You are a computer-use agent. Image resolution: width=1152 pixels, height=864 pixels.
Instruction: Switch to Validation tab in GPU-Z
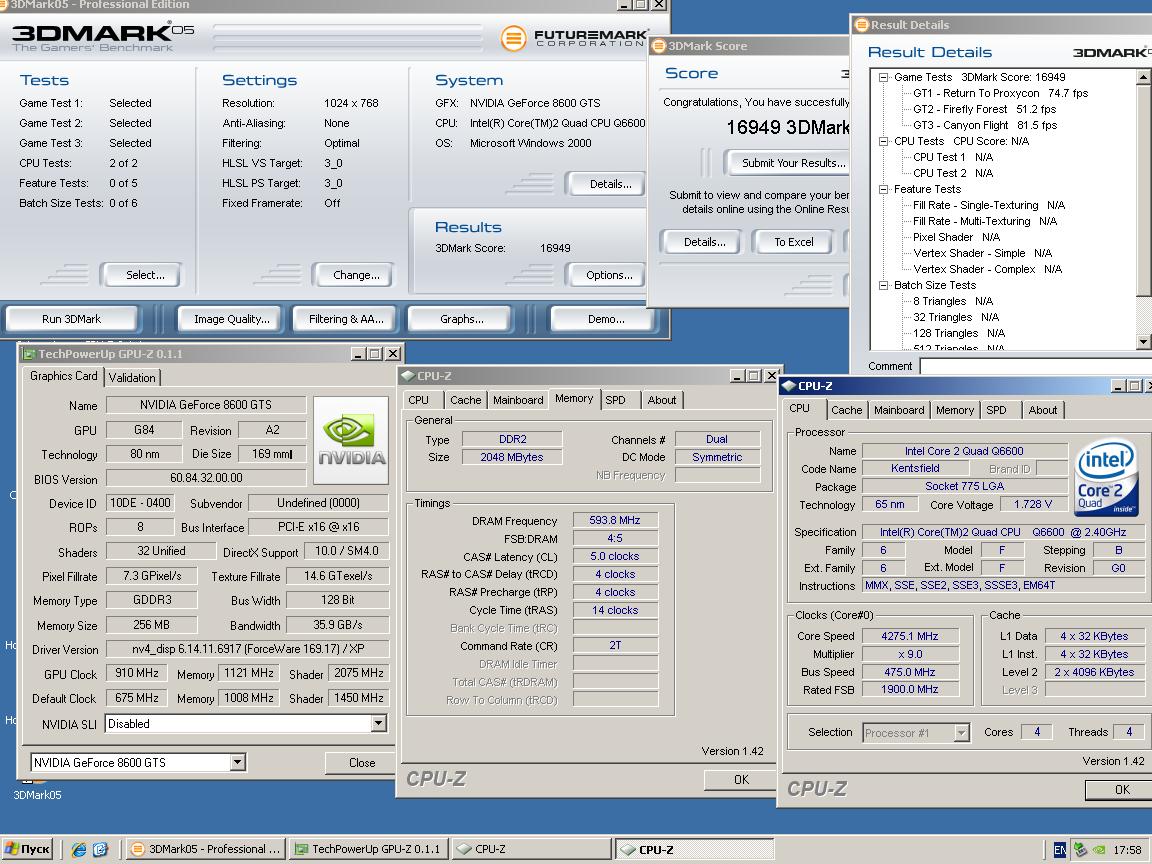pyautogui.click(x=132, y=378)
